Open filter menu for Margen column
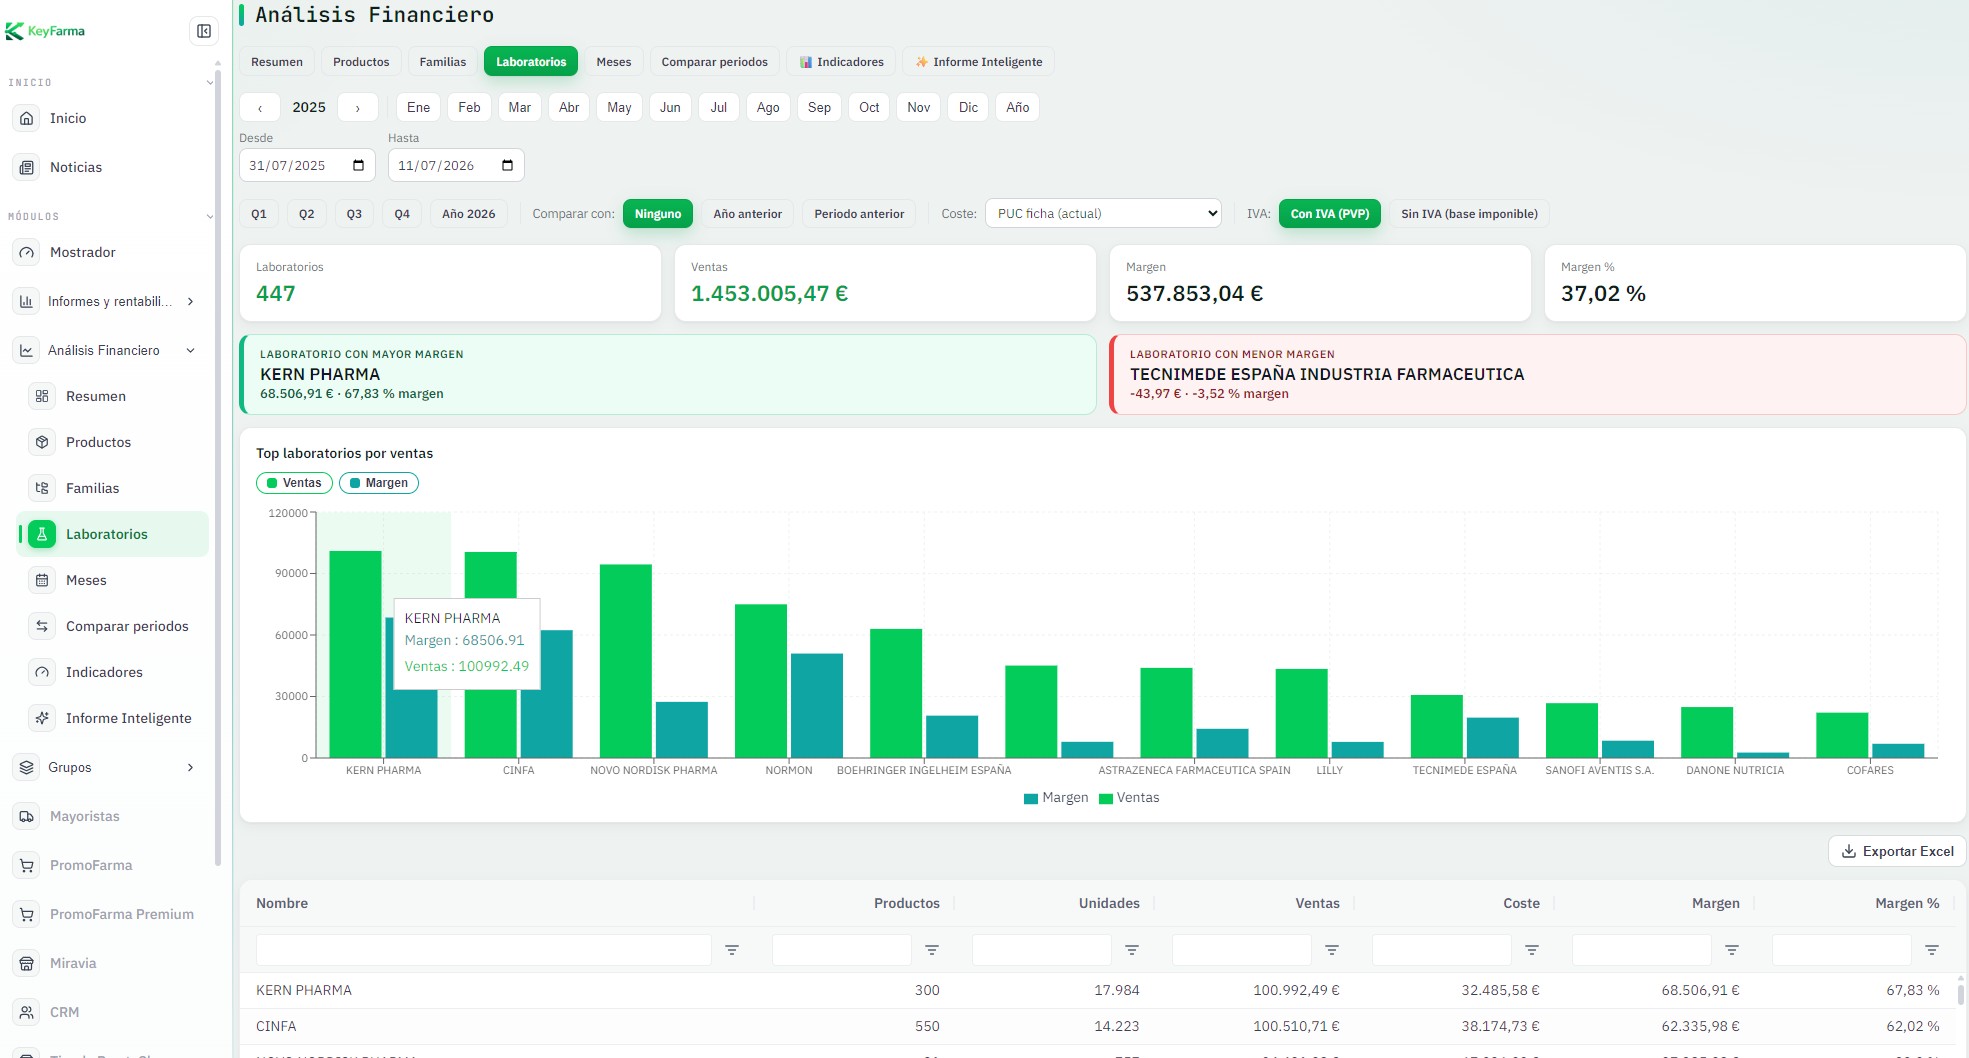1969x1058 pixels. (x=1732, y=950)
